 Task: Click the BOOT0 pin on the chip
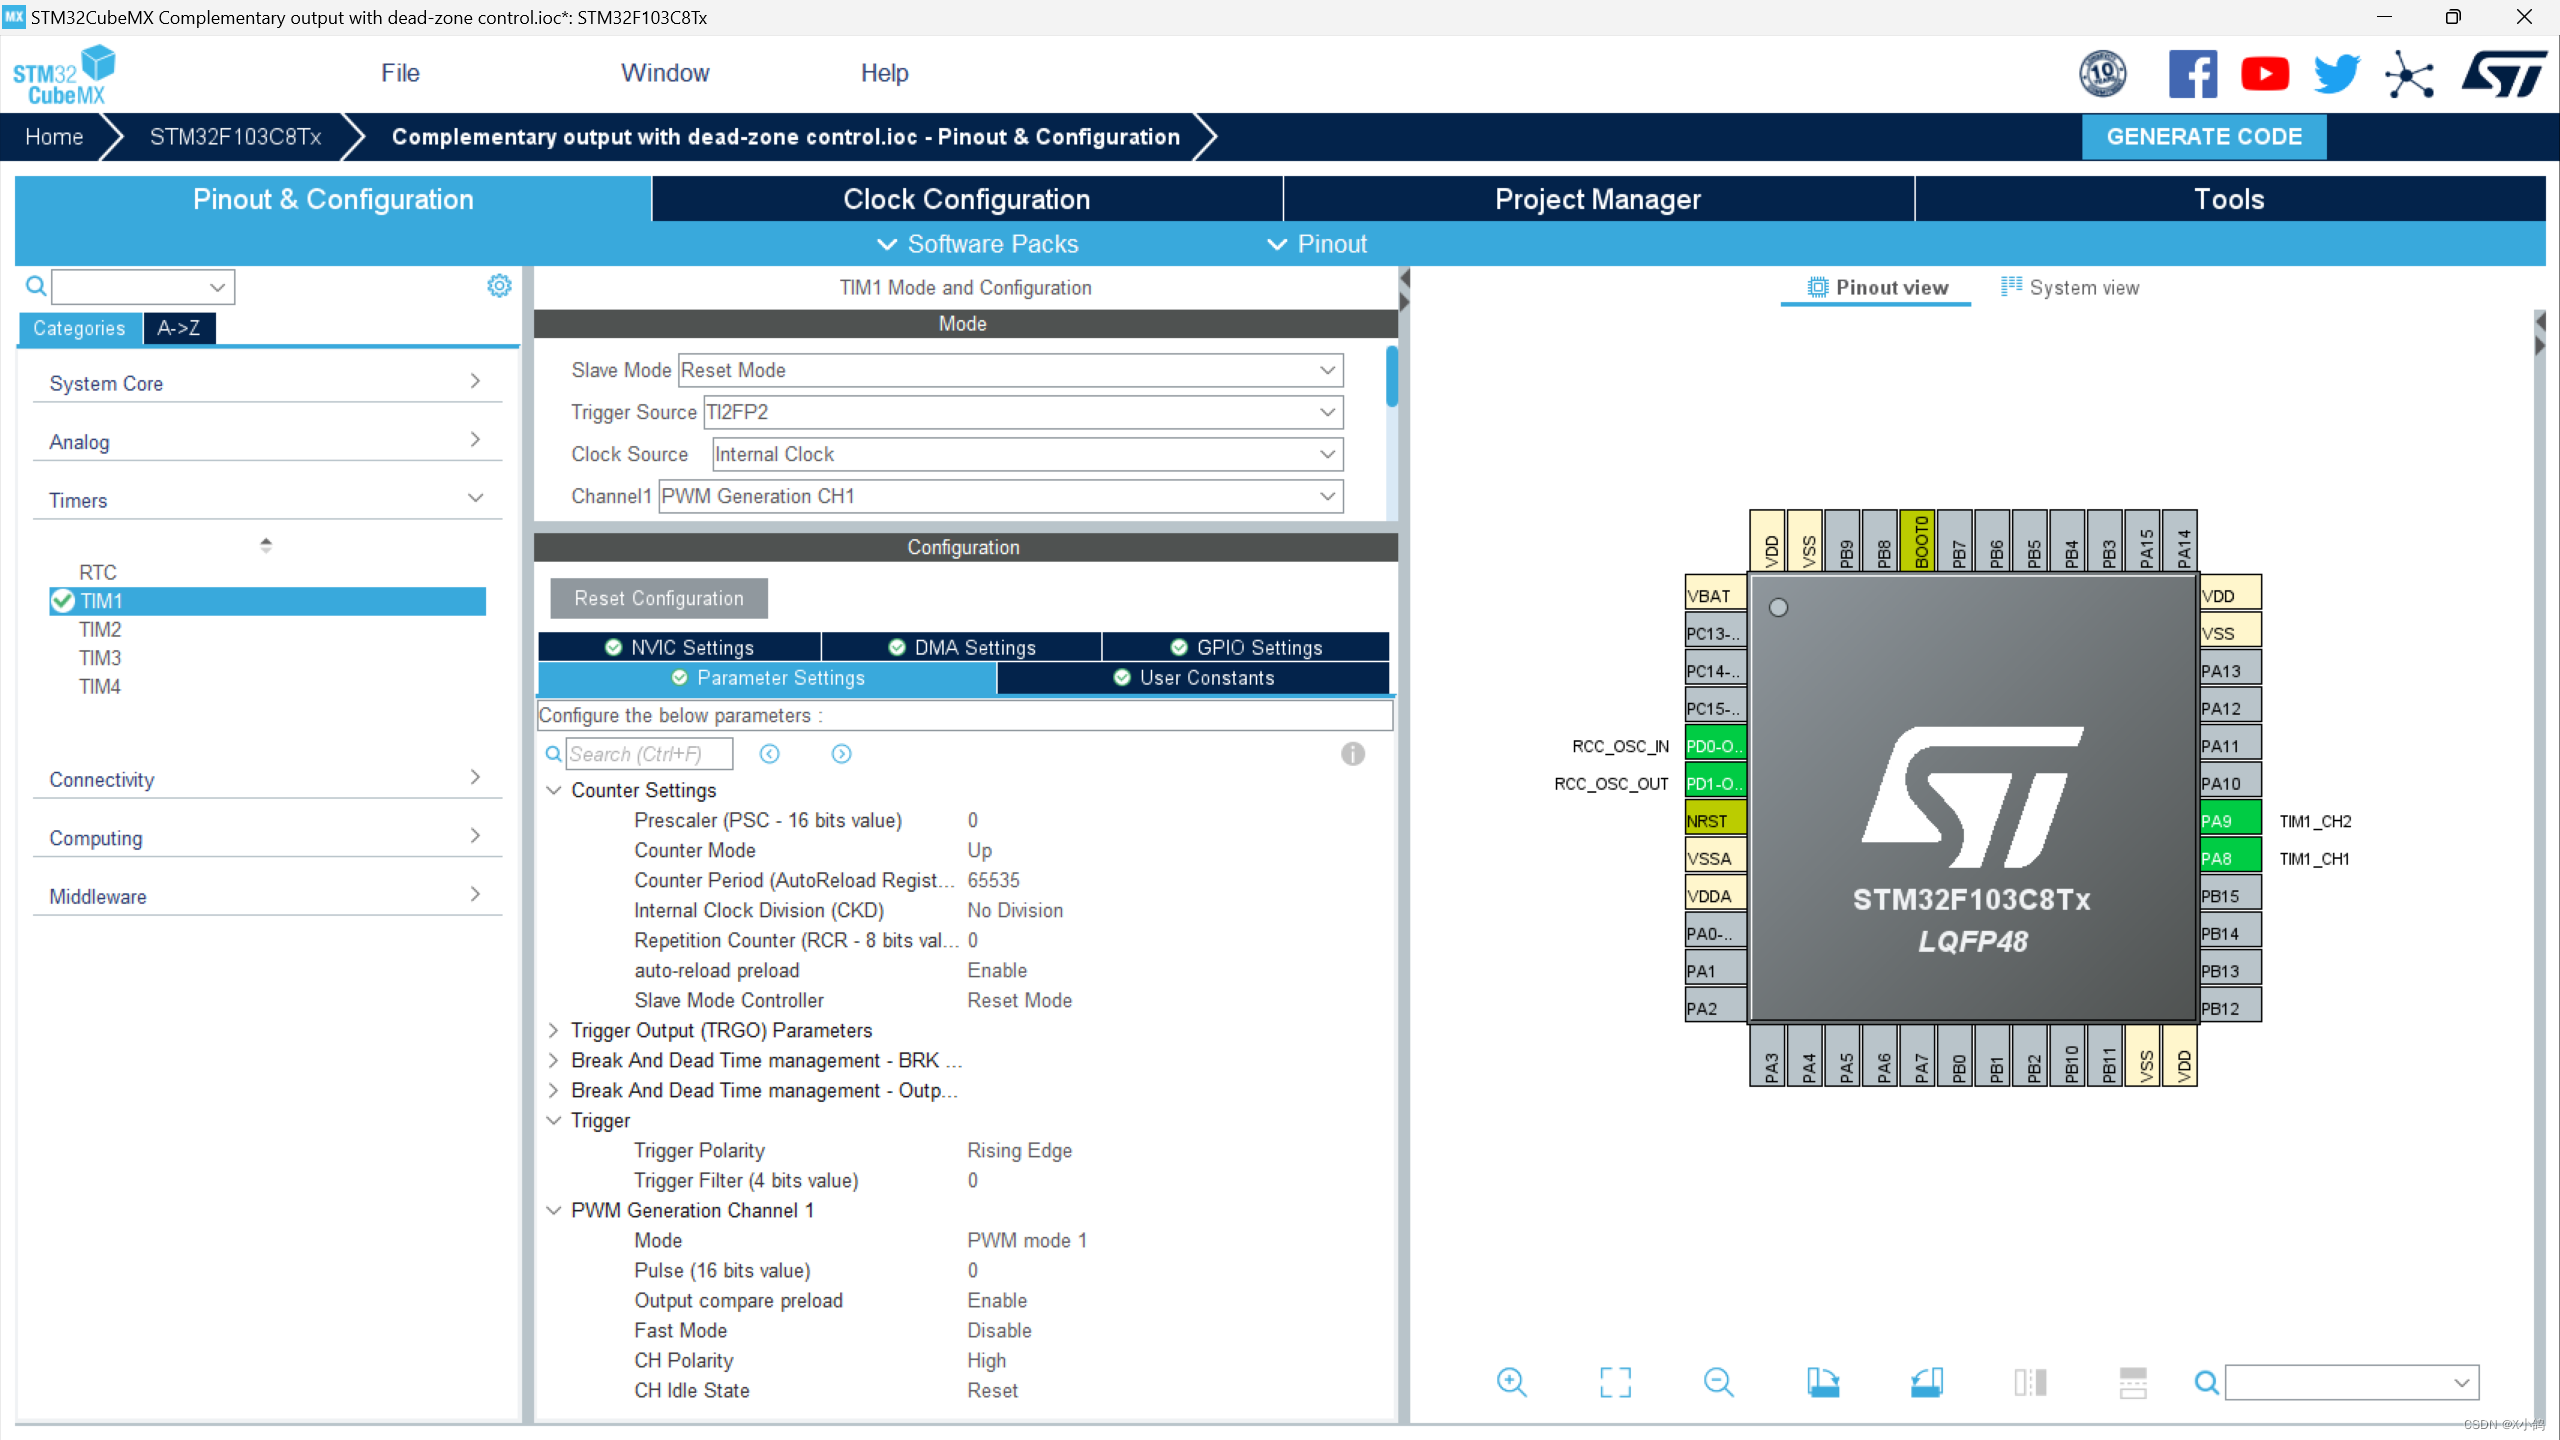[1920, 541]
